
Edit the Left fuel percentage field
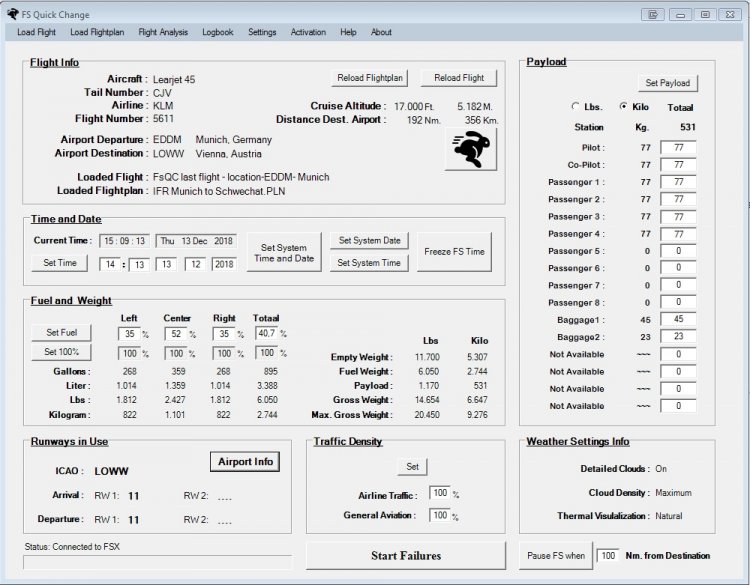[129, 333]
